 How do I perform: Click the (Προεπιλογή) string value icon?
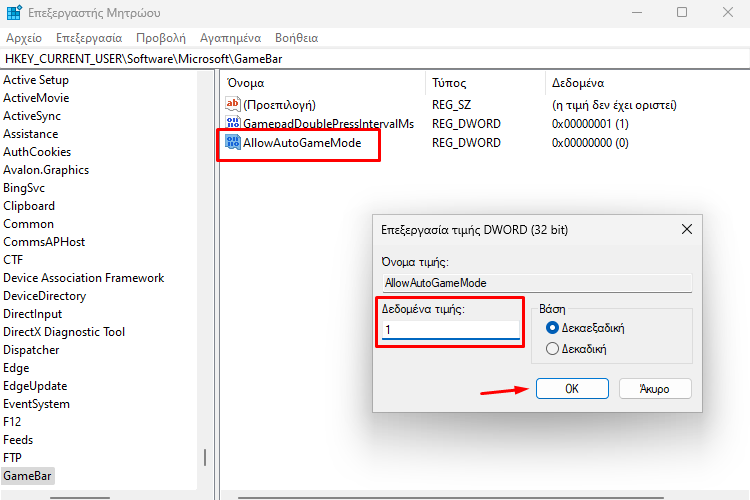pyautogui.click(x=232, y=104)
